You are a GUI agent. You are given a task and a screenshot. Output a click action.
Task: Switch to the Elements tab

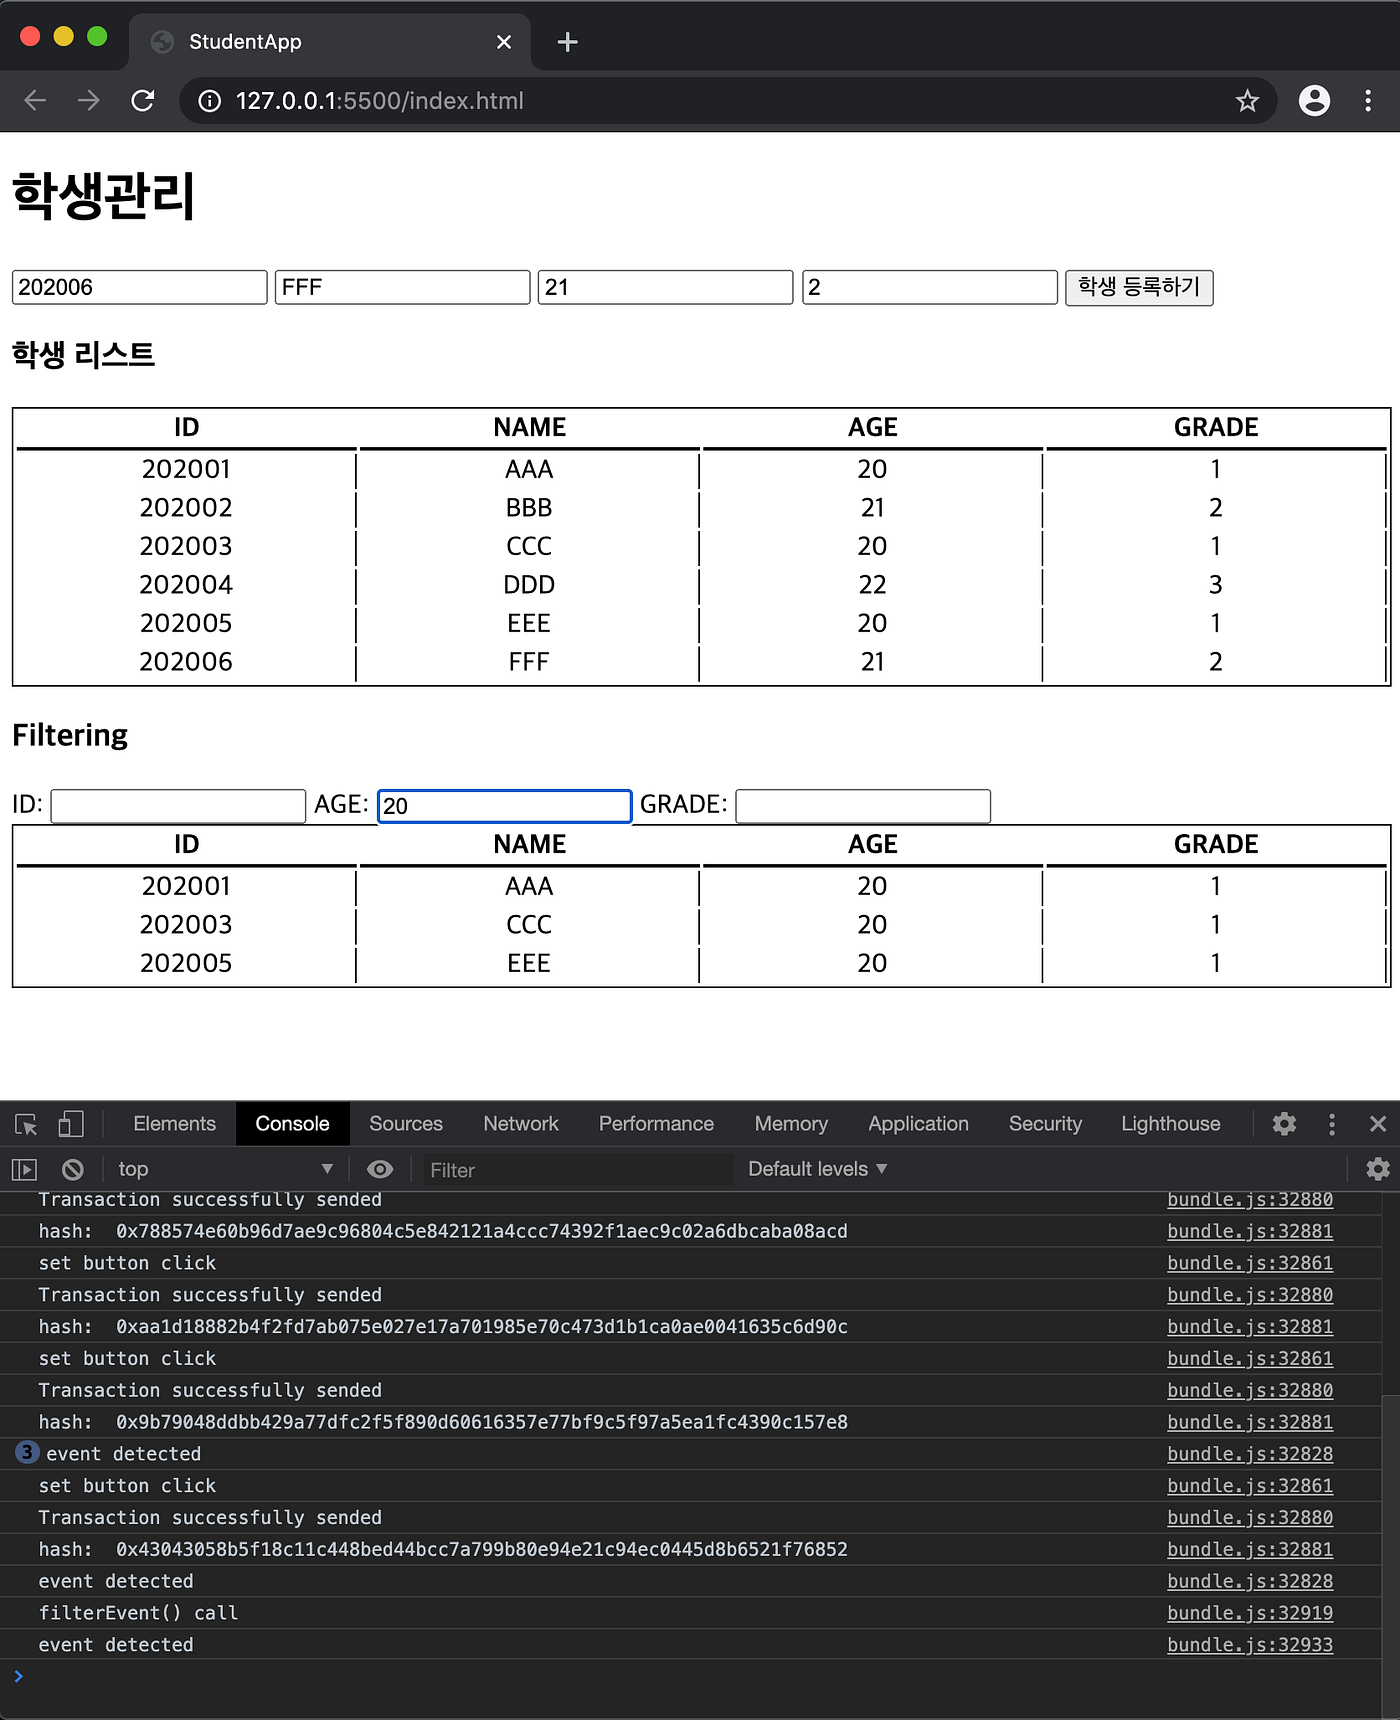tap(174, 1124)
